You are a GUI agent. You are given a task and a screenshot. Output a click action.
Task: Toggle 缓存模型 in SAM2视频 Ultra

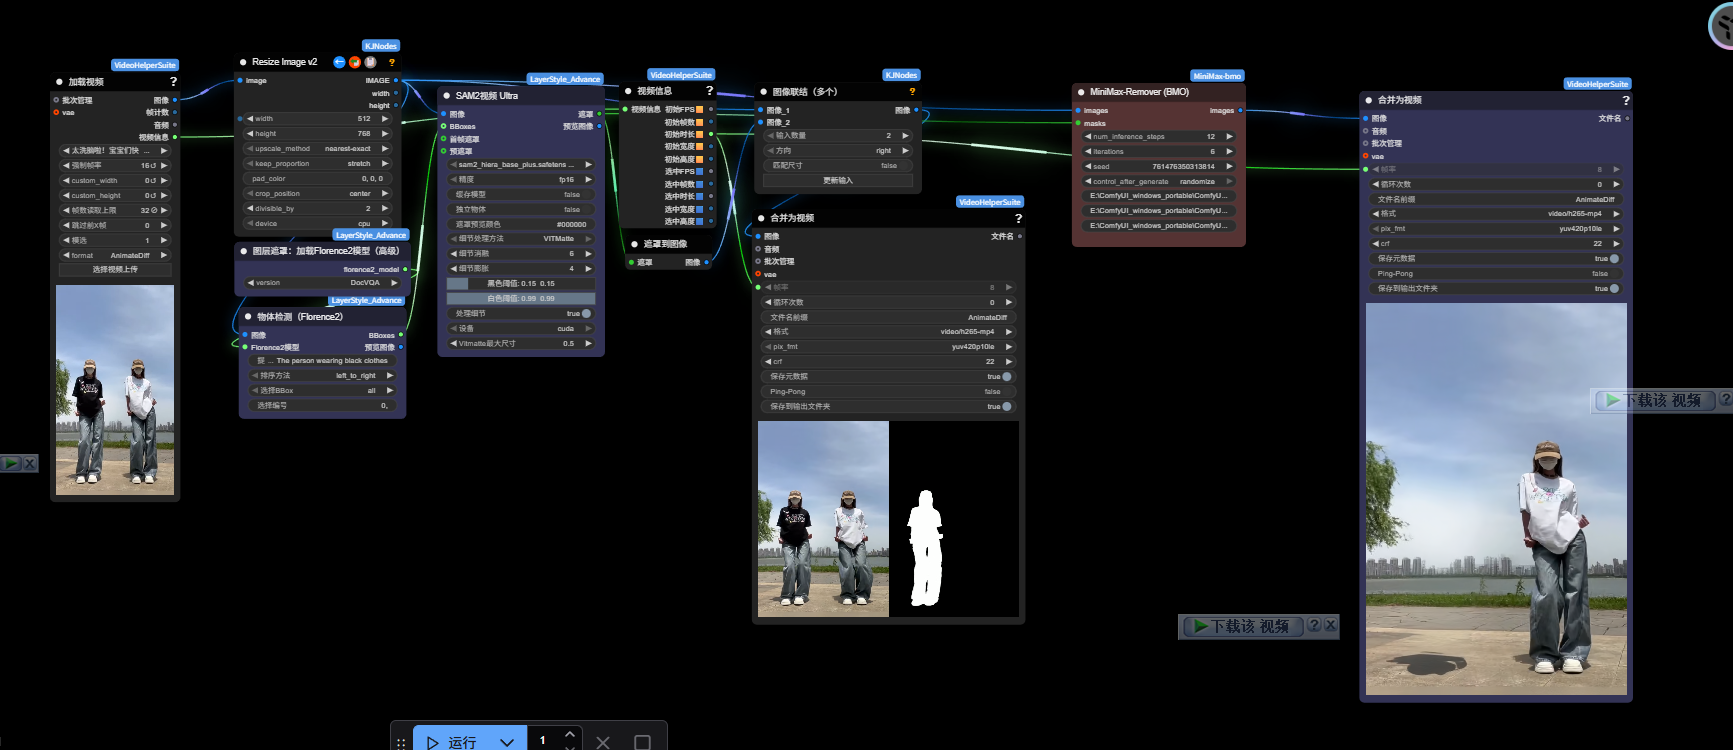[x=521, y=195]
